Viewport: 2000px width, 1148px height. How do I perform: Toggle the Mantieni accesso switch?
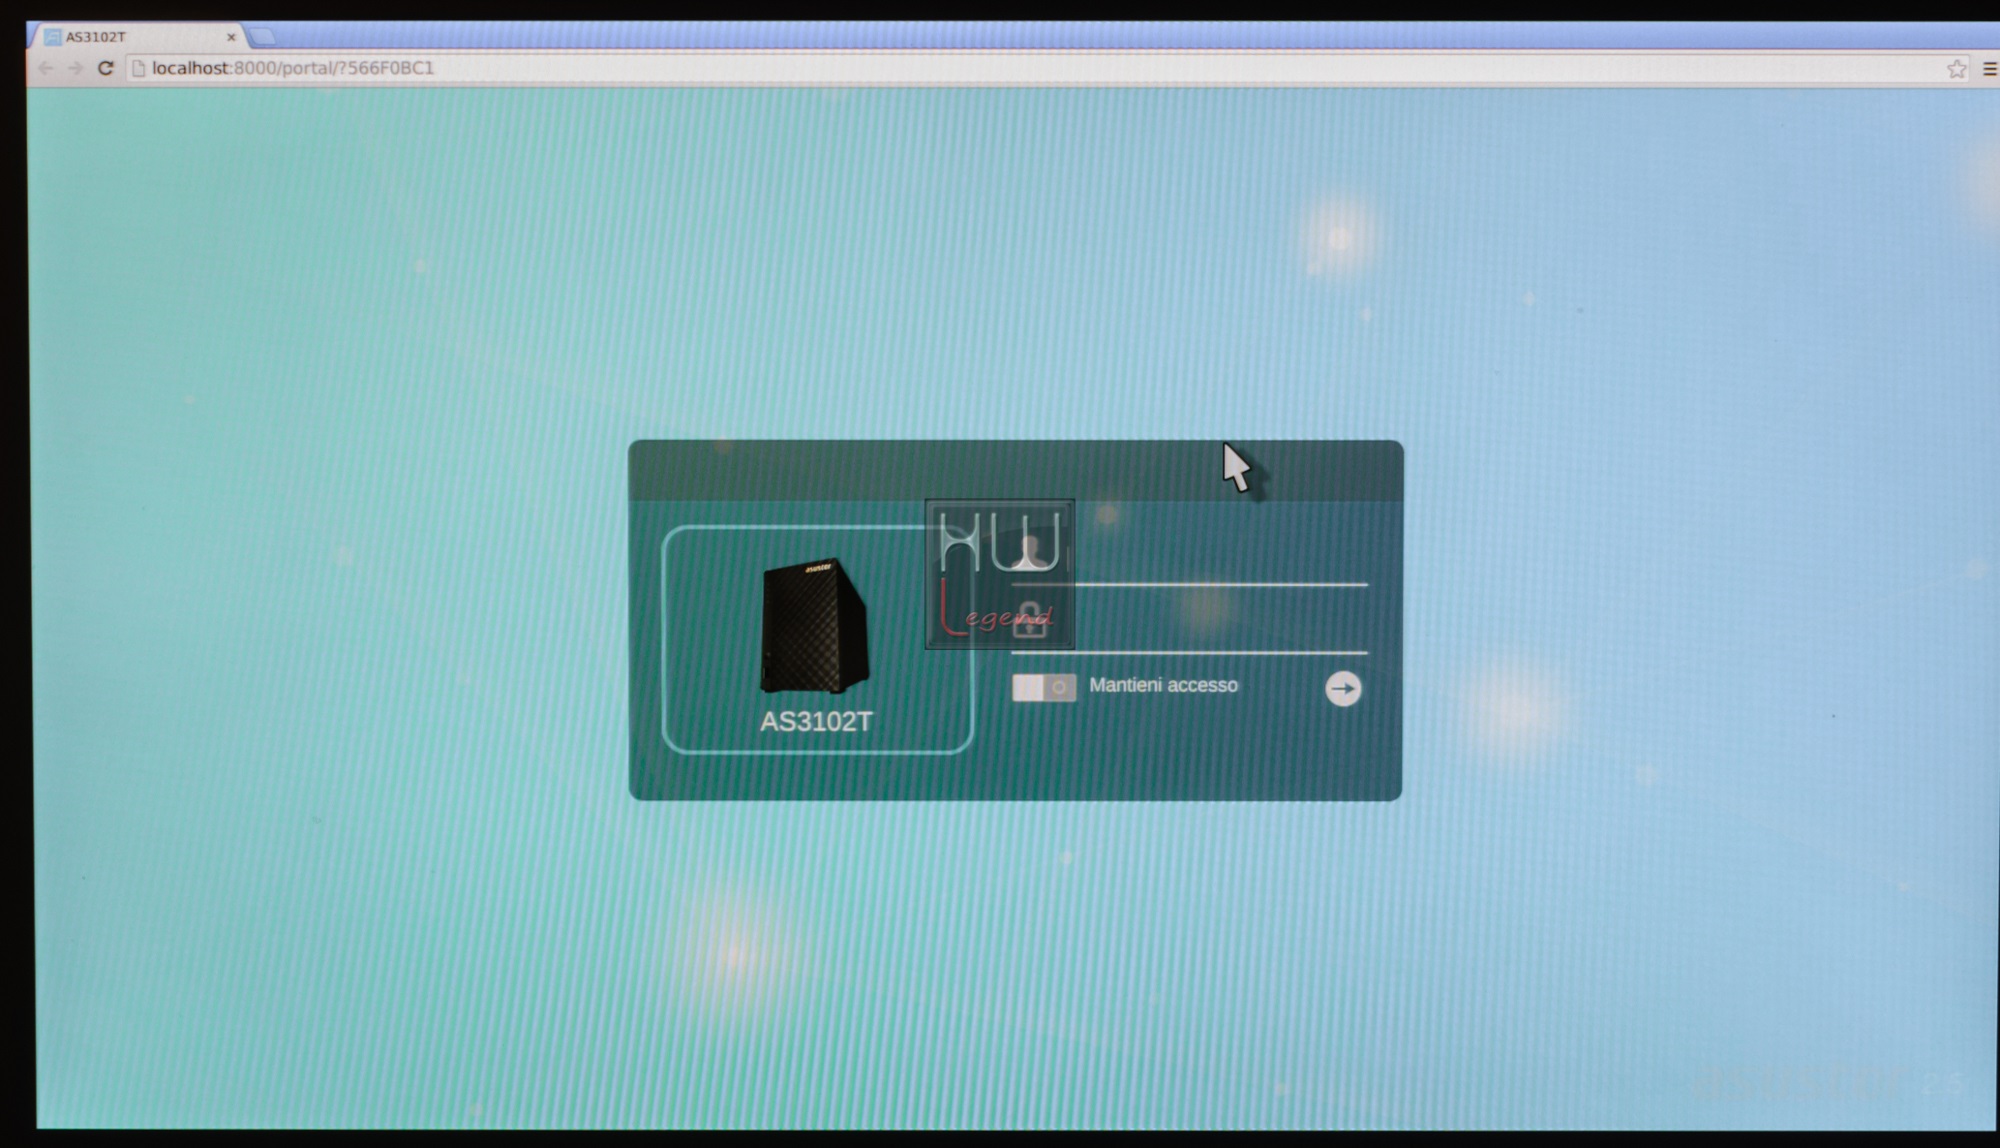pyautogui.click(x=1043, y=687)
